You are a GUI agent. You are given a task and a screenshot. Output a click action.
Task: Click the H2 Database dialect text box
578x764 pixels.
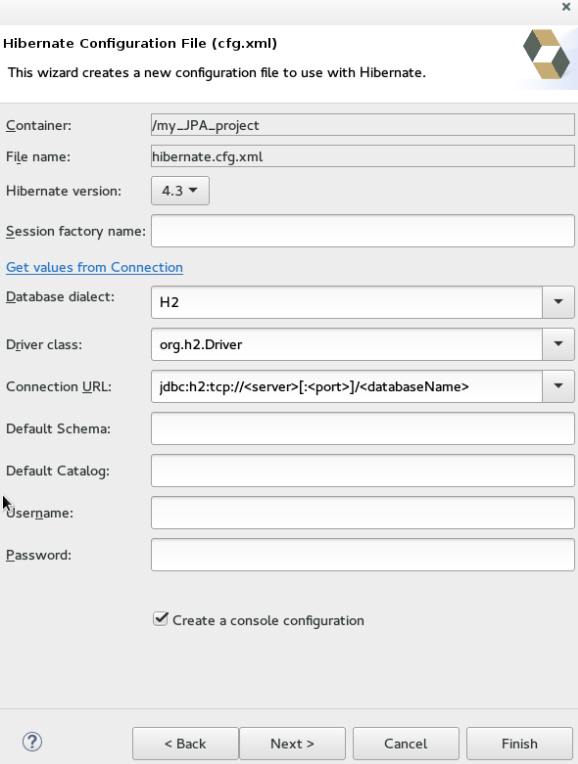(x=347, y=302)
